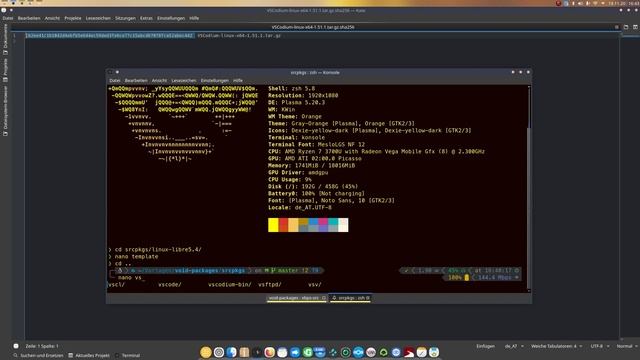
Task: Click the vscodium-bin/ completion entry
Action: pyautogui.click(x=230, y=285)
